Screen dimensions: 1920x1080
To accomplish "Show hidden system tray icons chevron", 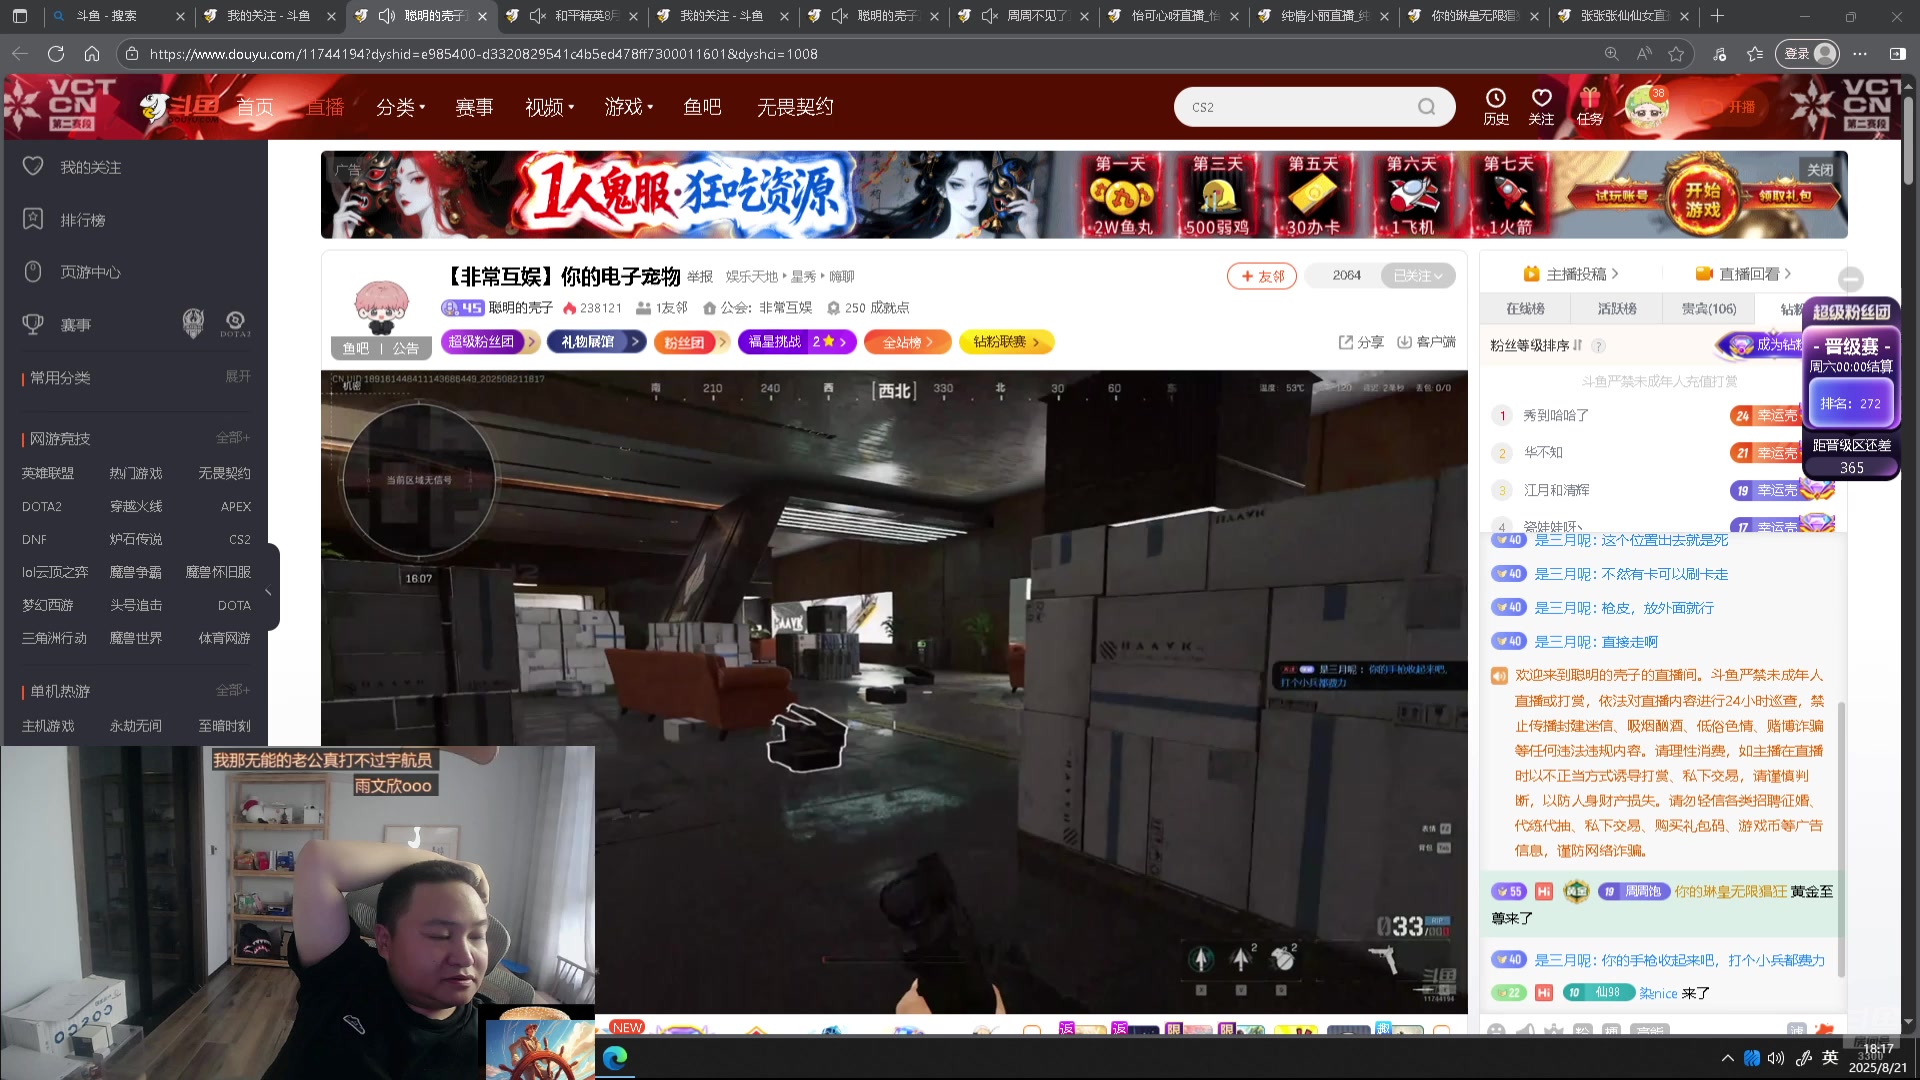I will coord(1727,1058).
